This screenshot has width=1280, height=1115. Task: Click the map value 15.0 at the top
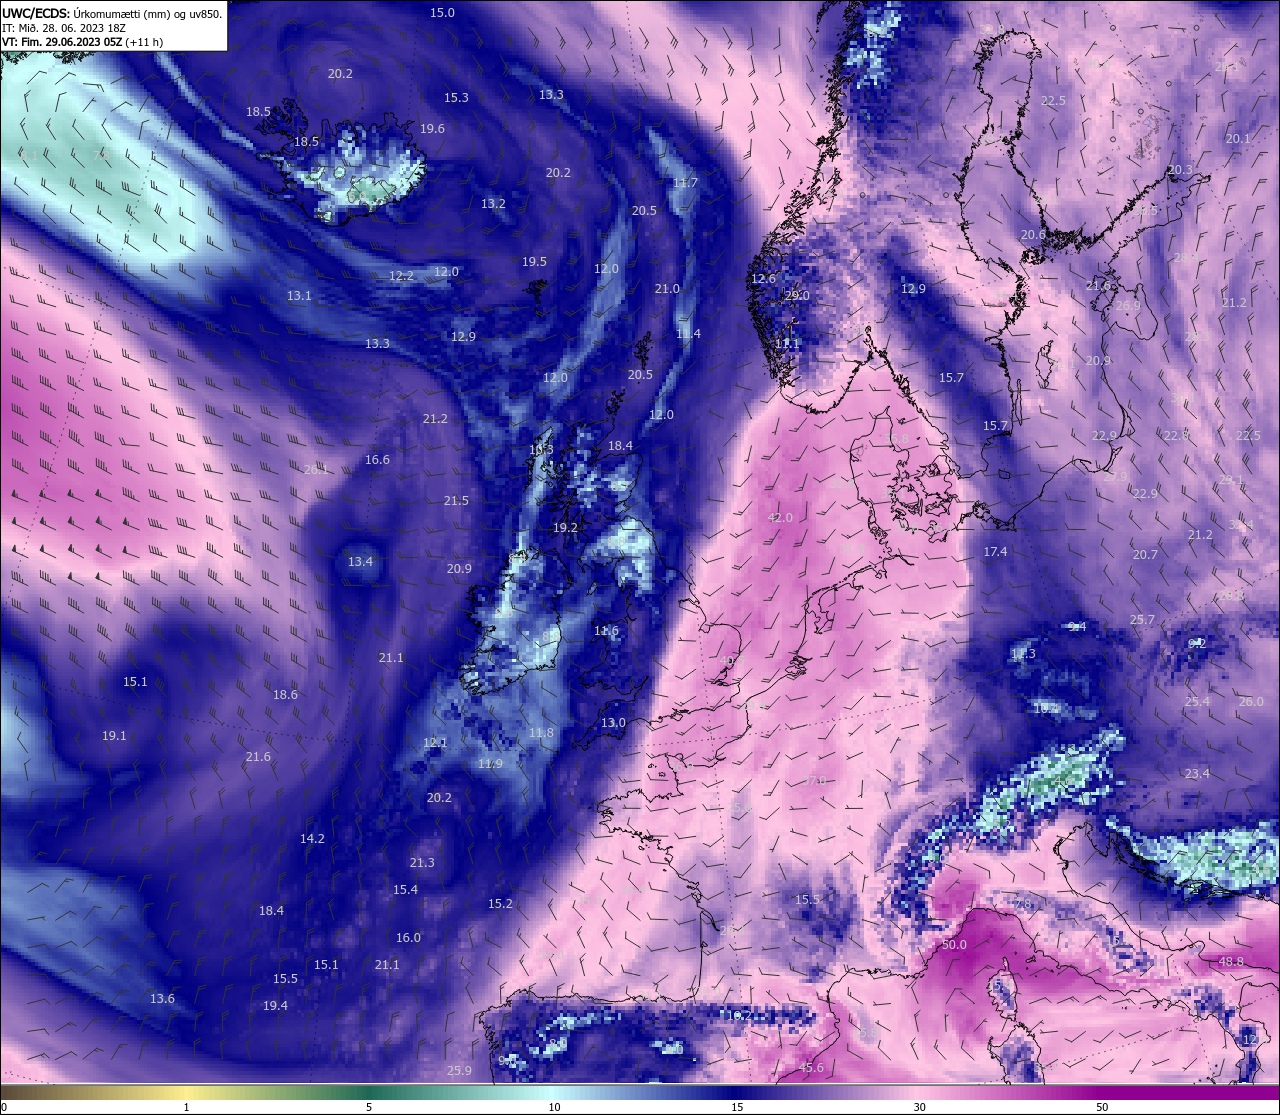[x=442, y=13]
